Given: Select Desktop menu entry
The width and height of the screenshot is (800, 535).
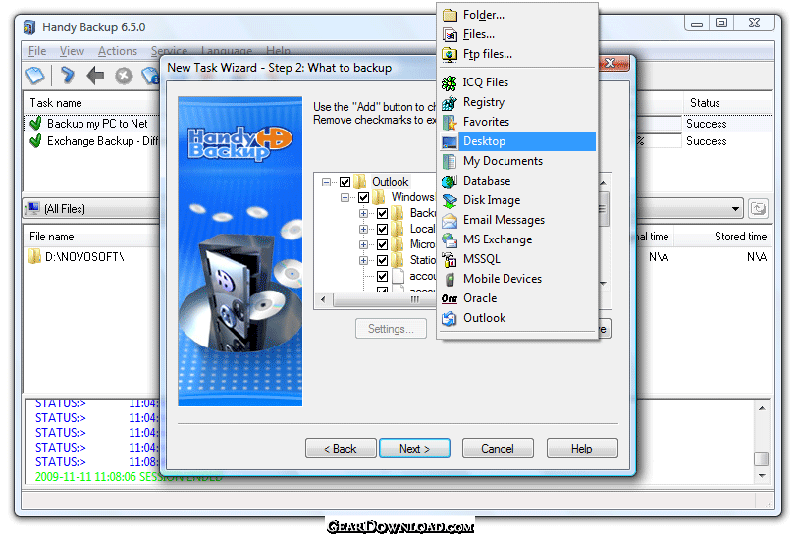Looking at the screenshot, I should tap(518, 141).
